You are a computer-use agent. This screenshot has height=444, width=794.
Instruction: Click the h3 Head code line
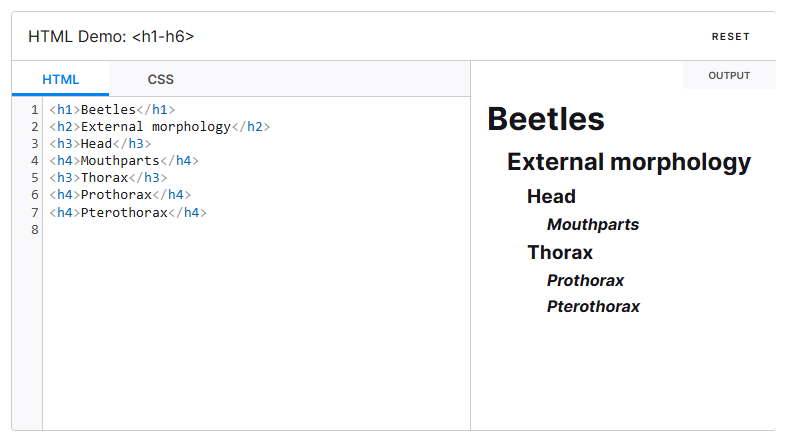[x=100, y=144]
